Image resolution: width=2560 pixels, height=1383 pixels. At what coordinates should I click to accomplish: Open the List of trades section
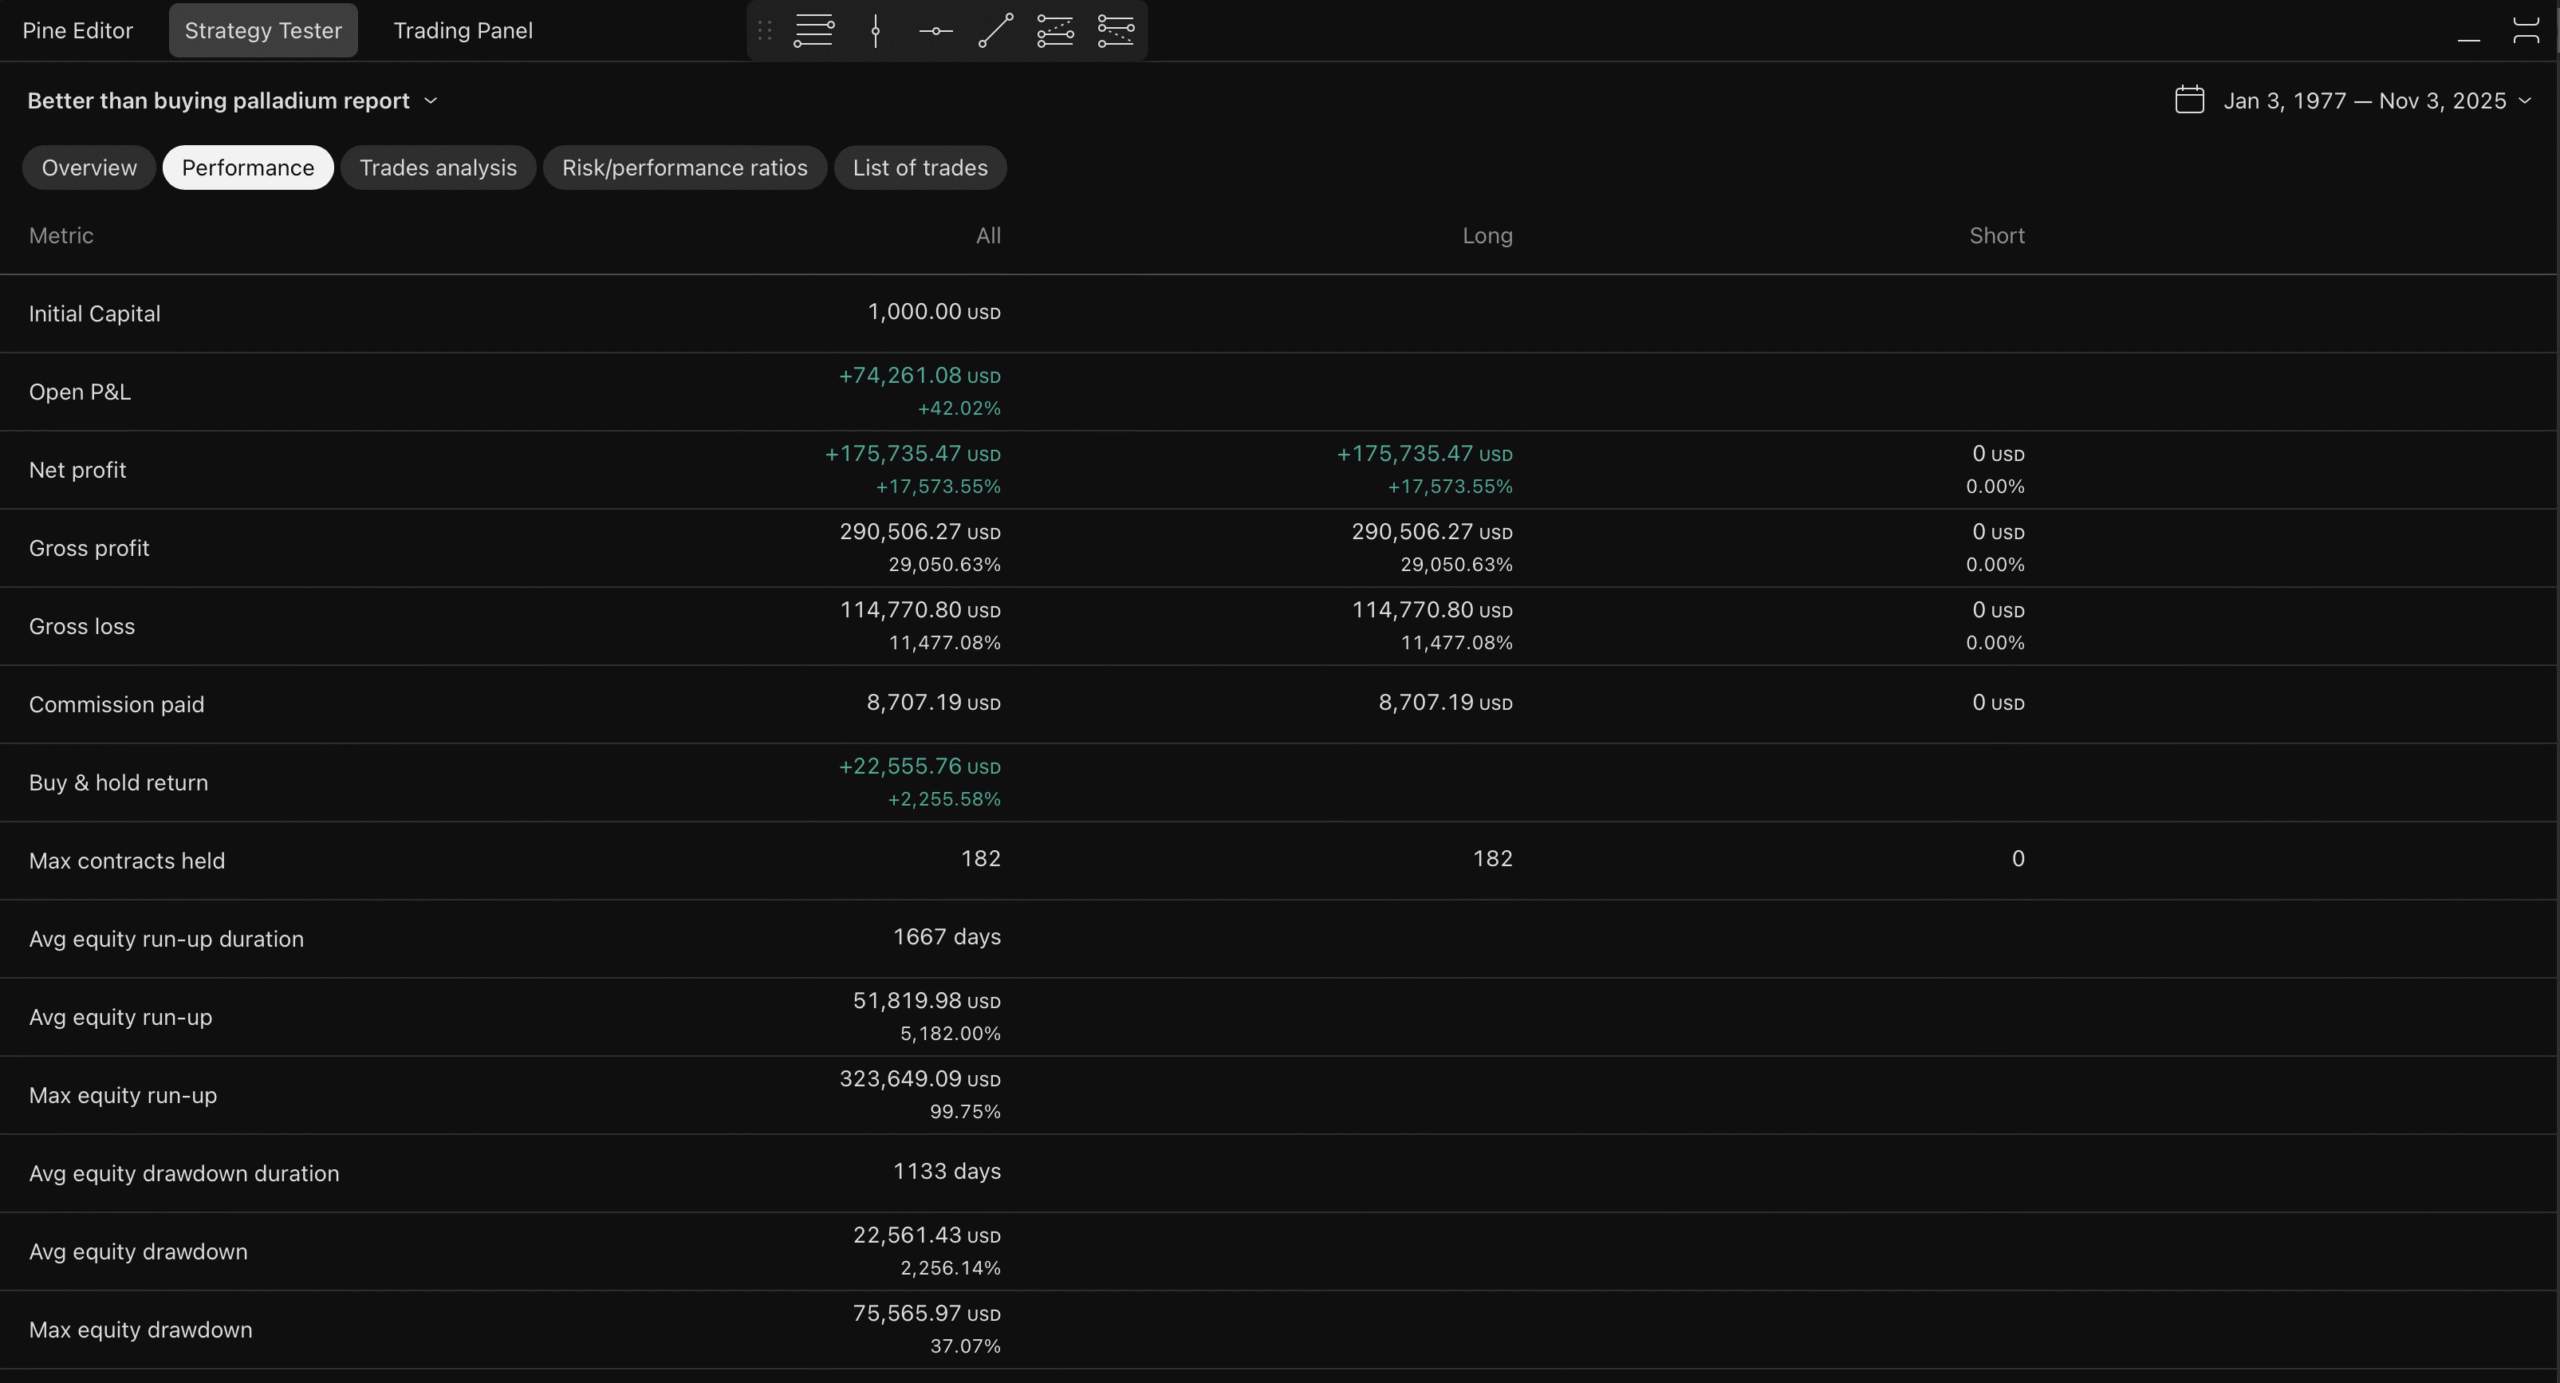pos(920,168)
